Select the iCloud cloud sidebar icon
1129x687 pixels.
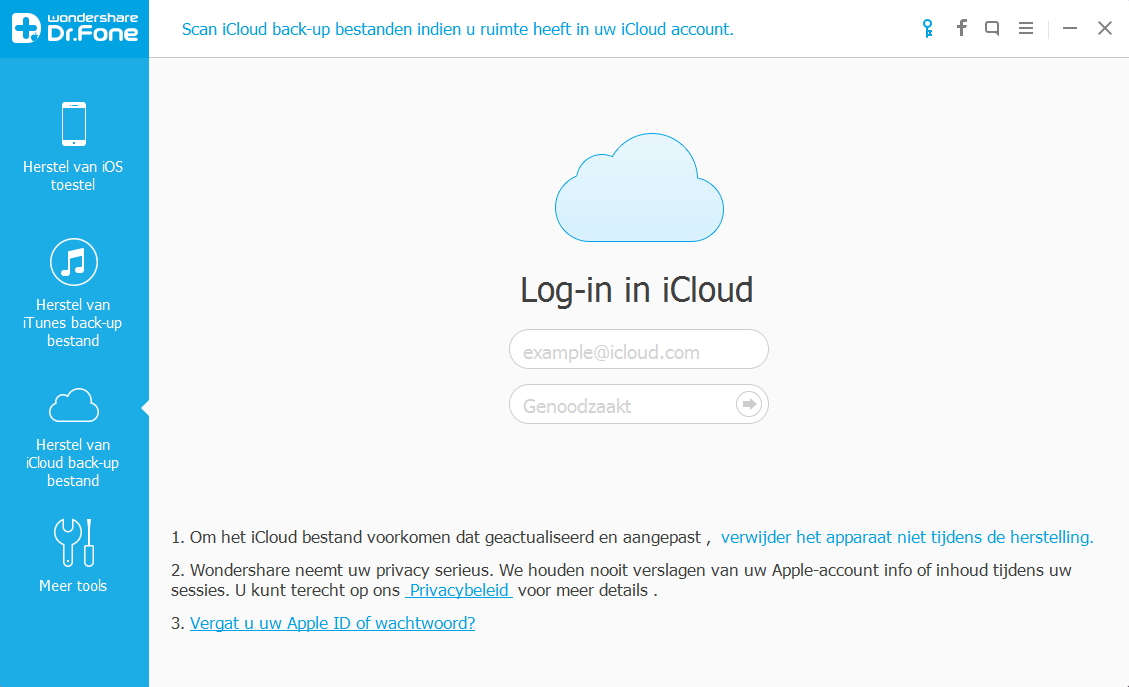tap(73, 405)
